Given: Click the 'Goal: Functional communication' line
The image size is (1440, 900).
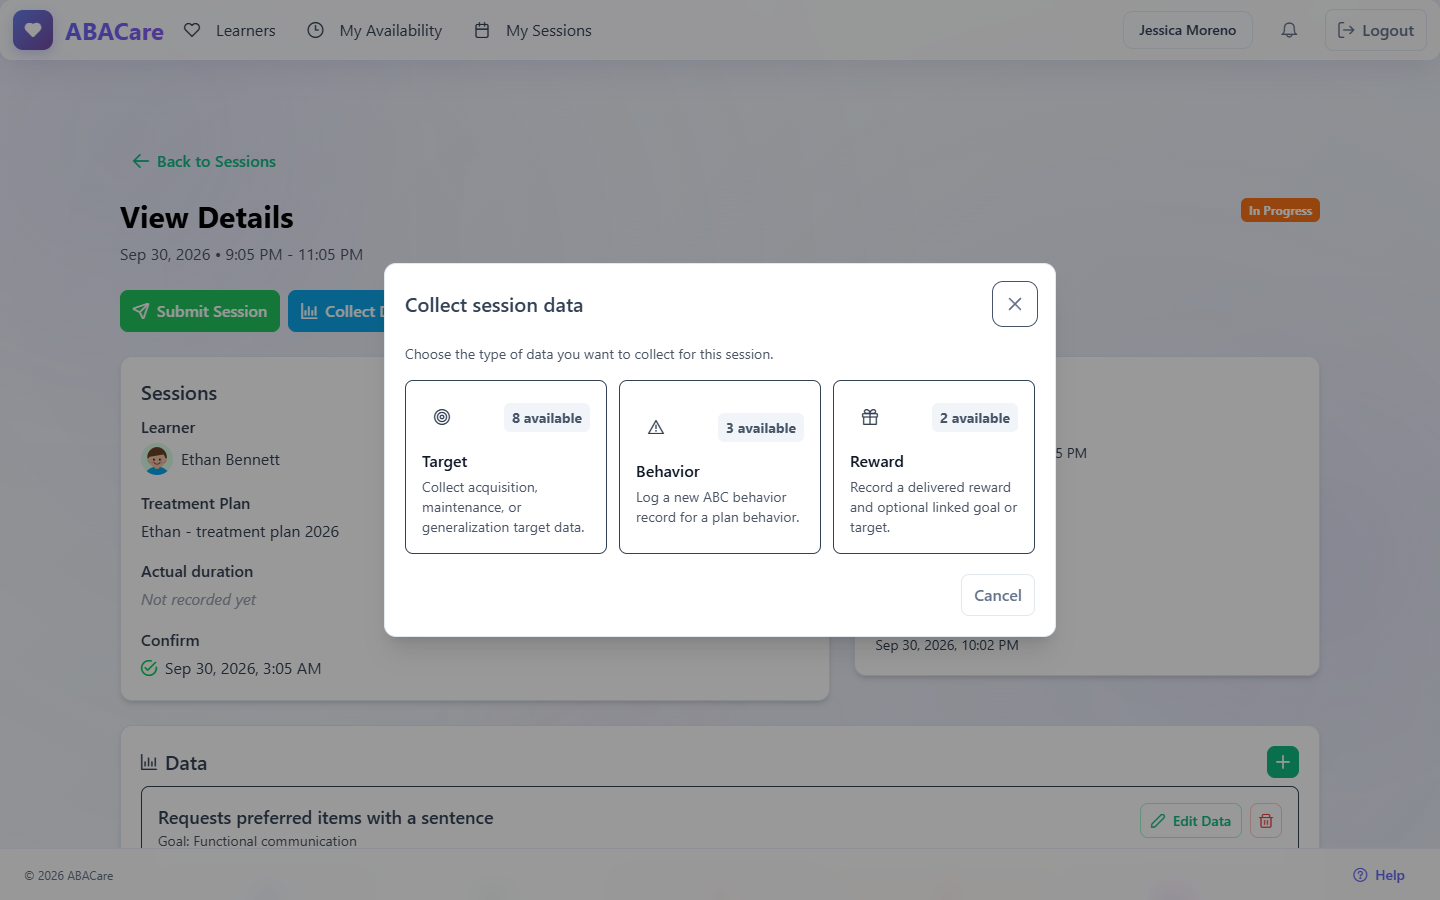Looking at the screenshot, I should pyautogui.click(x=257, y=841).
